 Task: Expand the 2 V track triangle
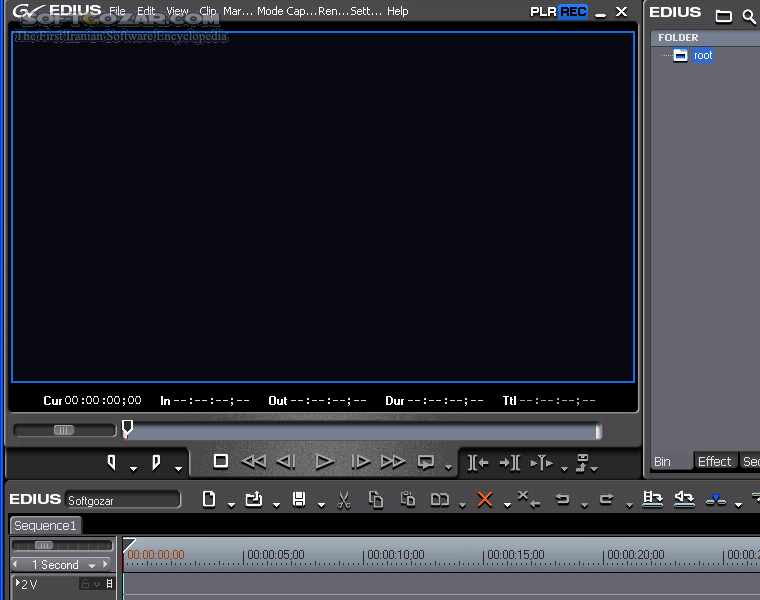[x=18, y=583]
